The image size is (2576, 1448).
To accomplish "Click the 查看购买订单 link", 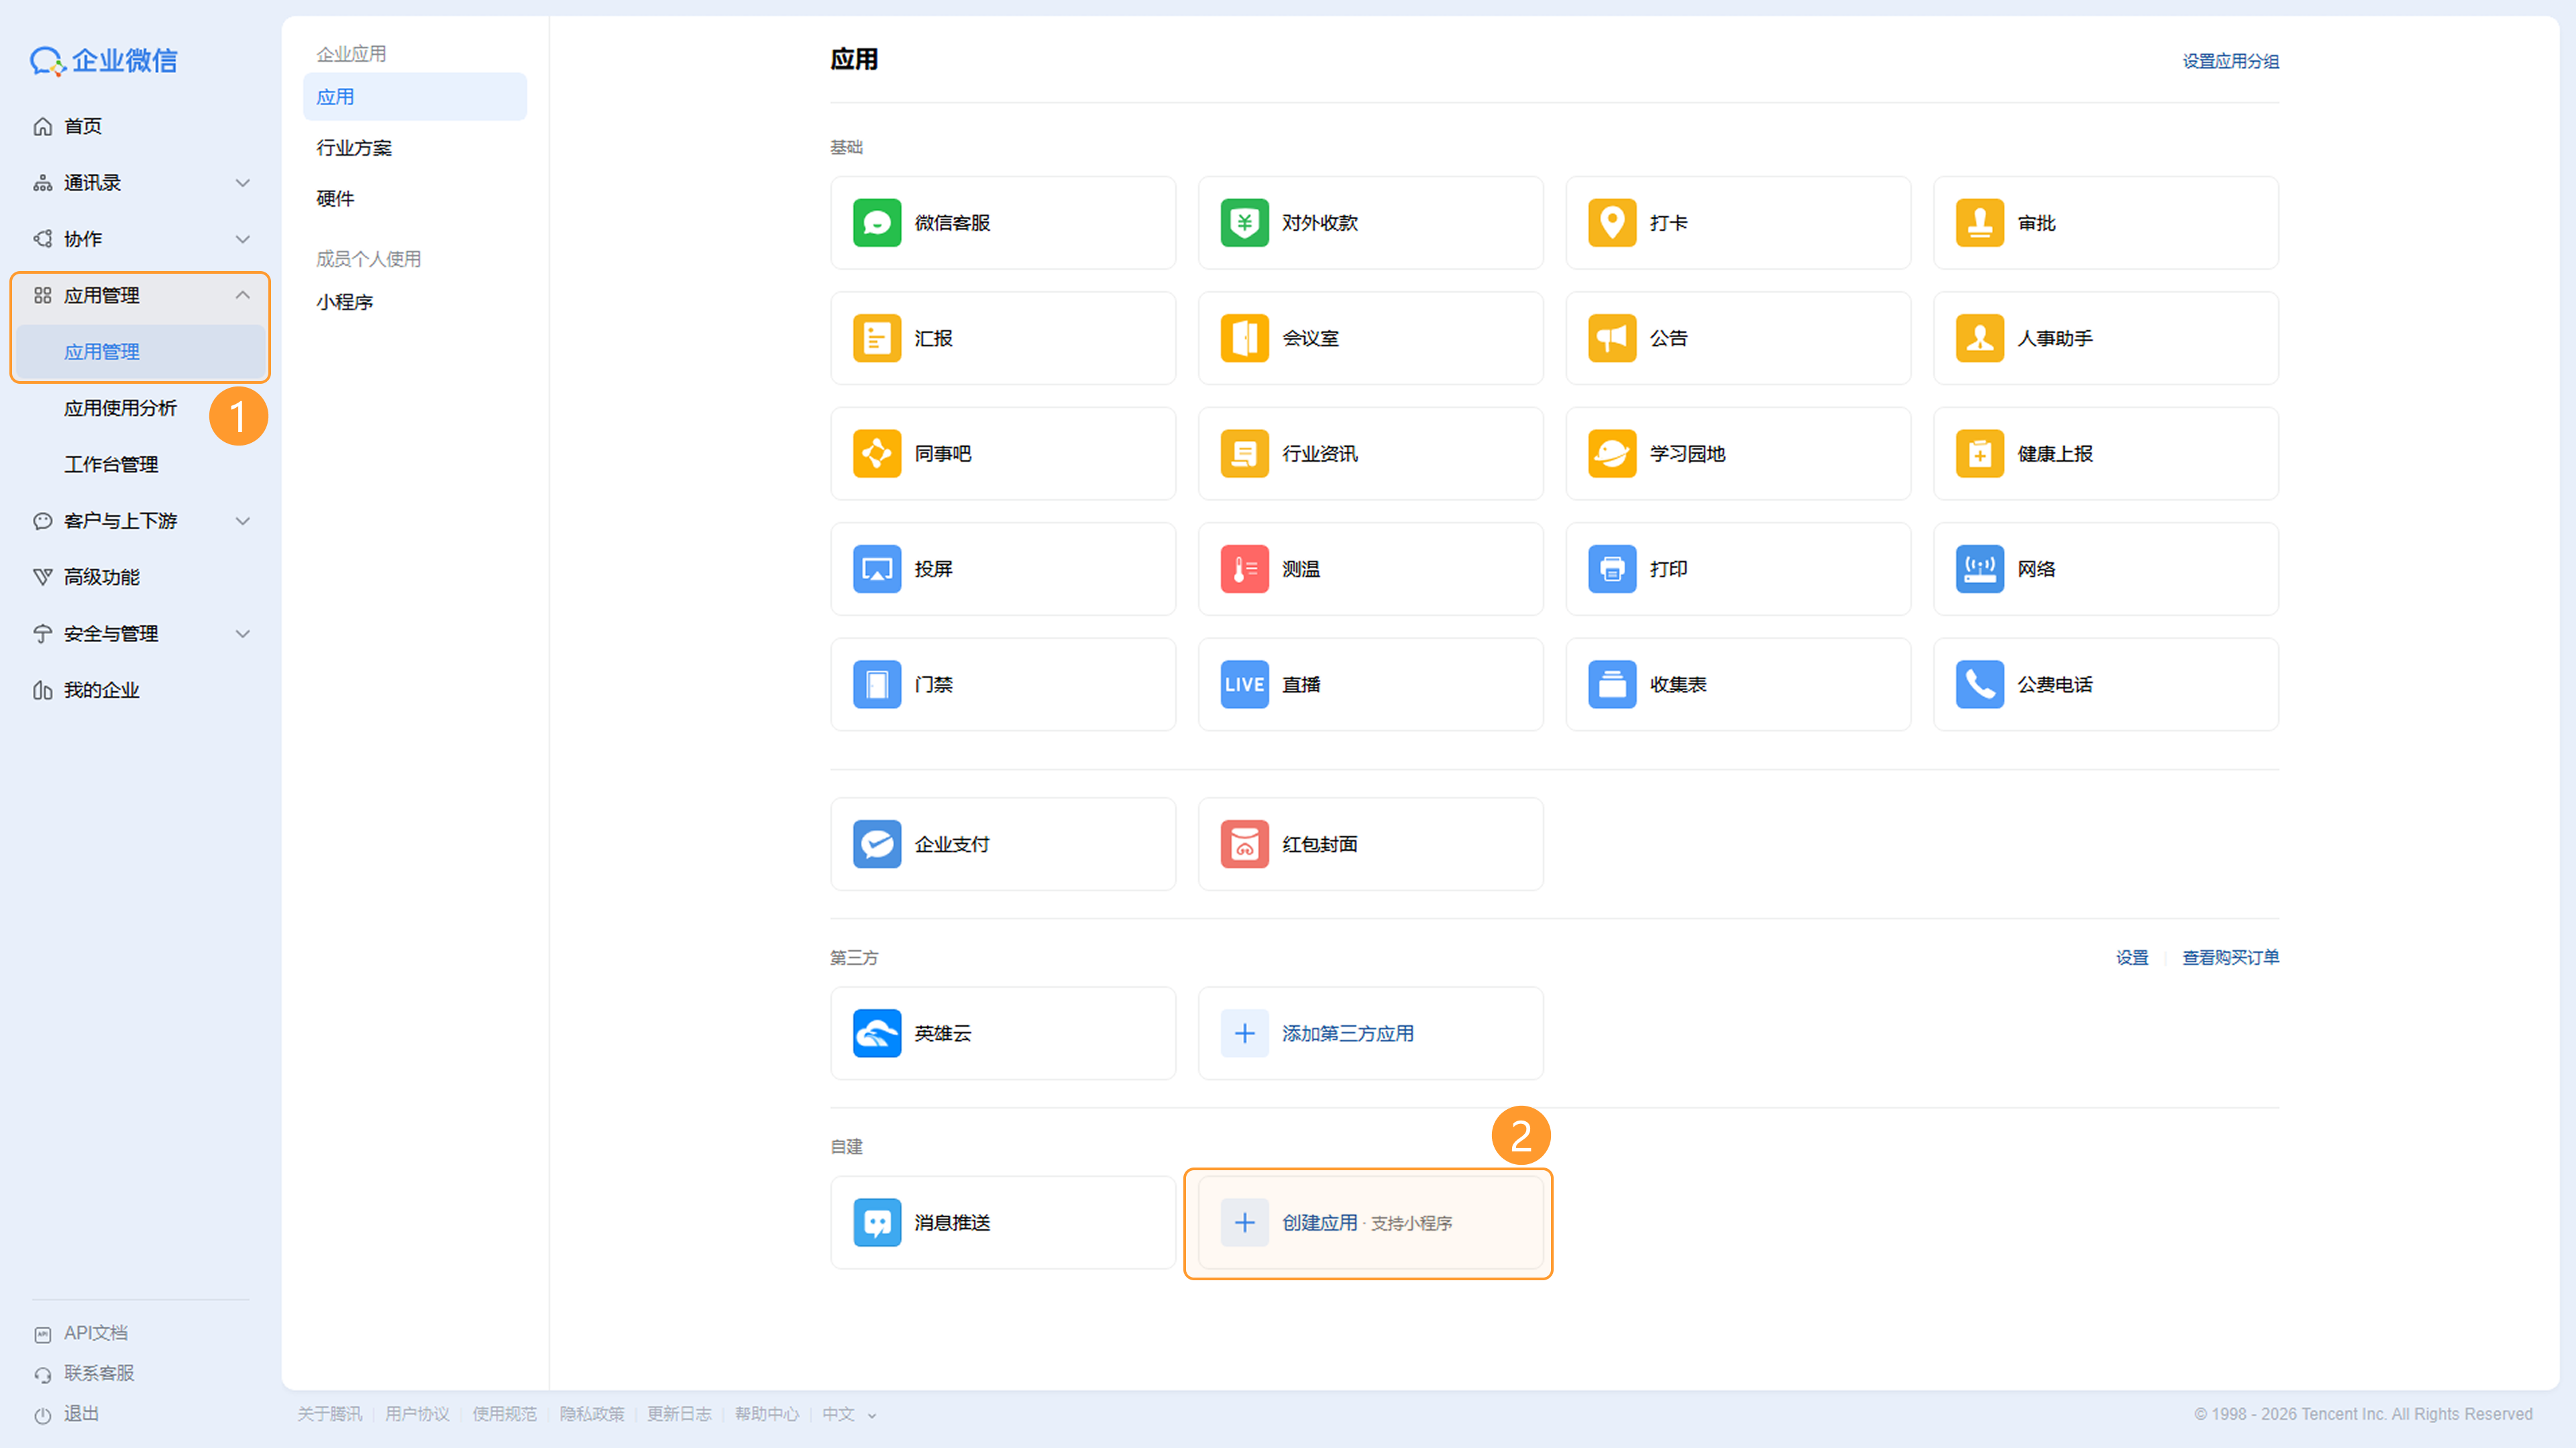I will [2230, 957].
